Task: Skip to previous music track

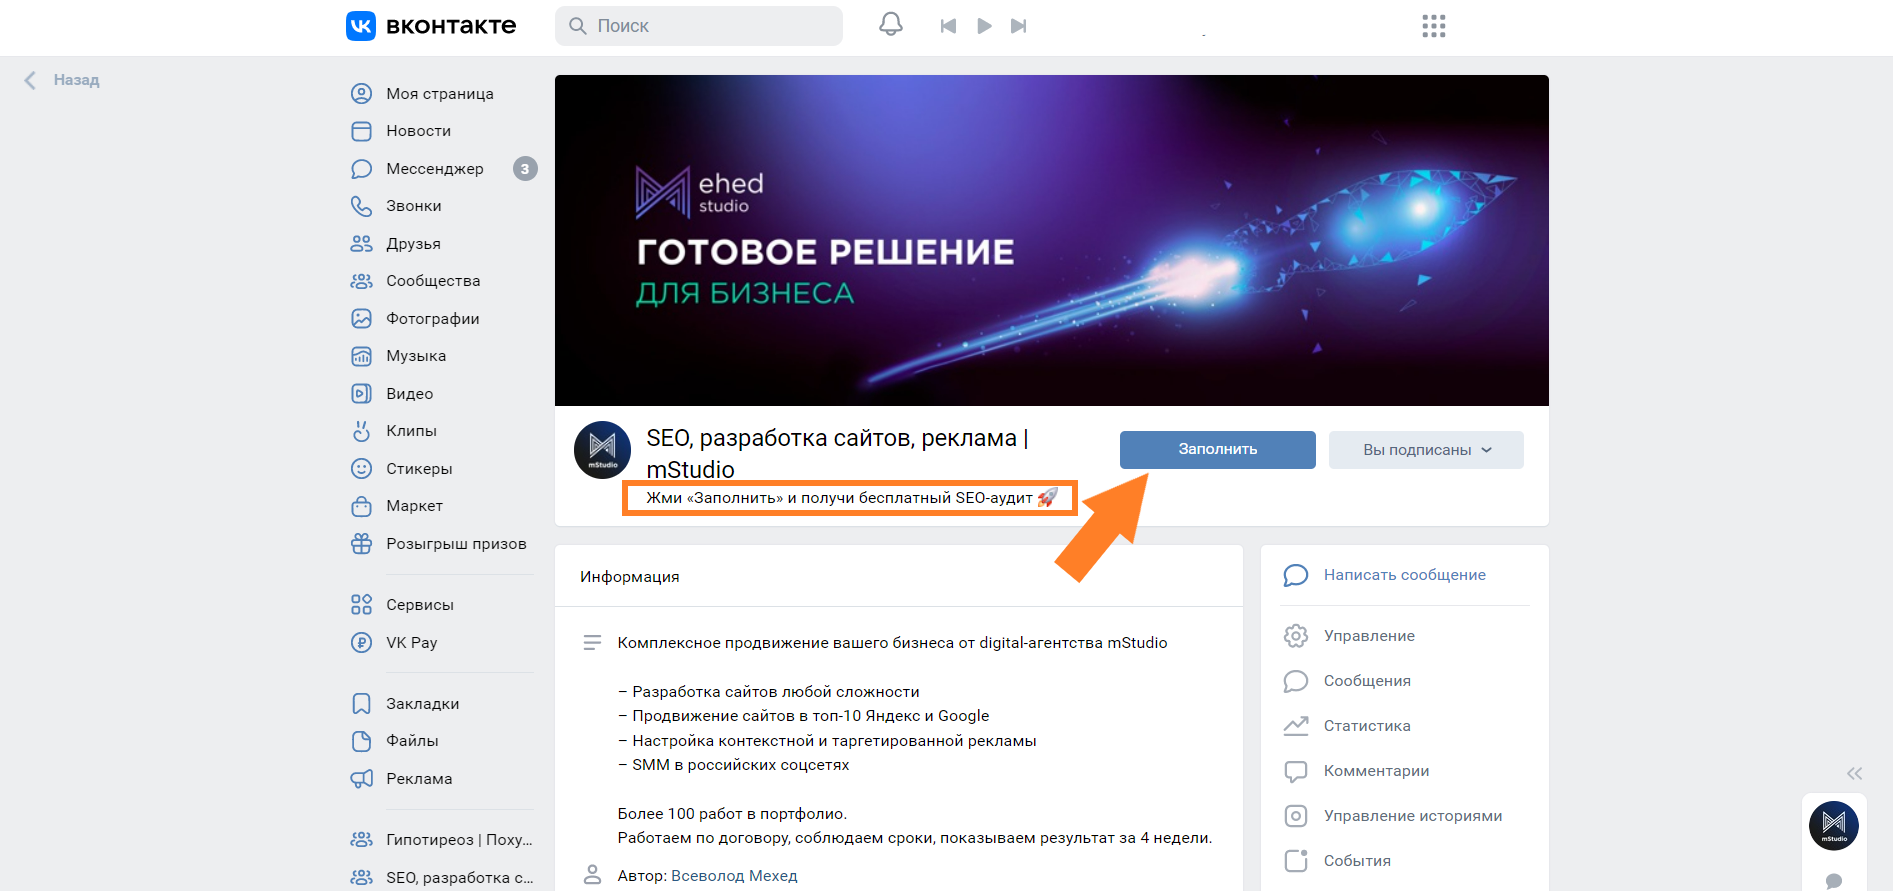Action: (x=948, y=26)
